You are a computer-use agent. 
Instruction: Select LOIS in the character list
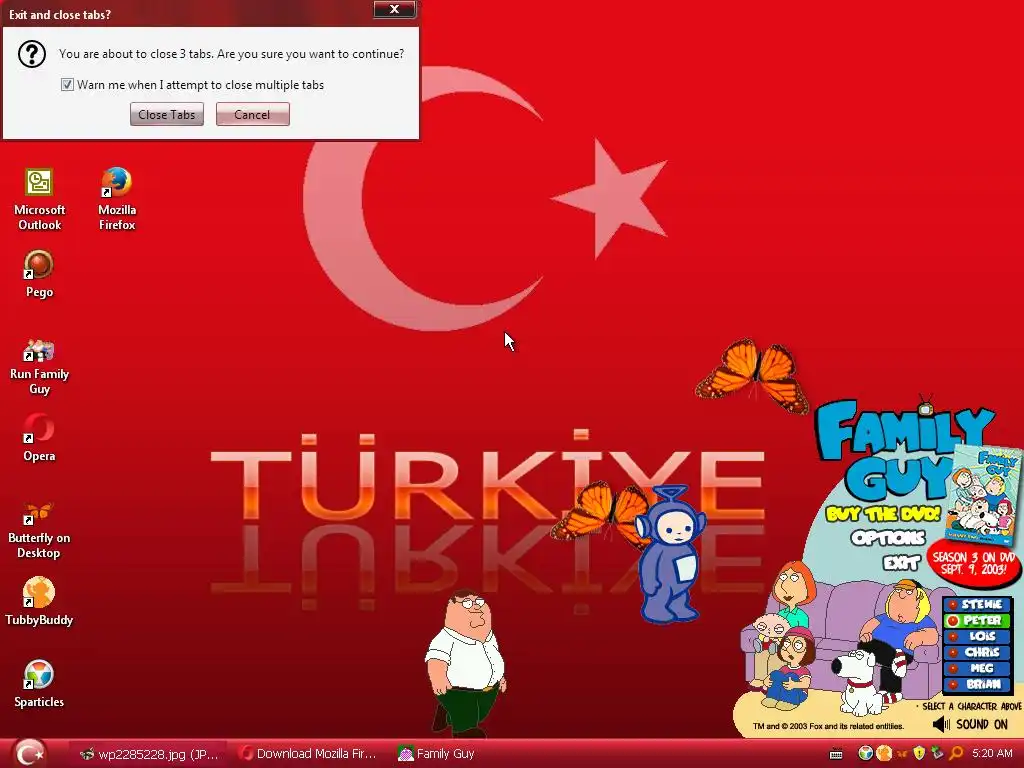[977, 636]
